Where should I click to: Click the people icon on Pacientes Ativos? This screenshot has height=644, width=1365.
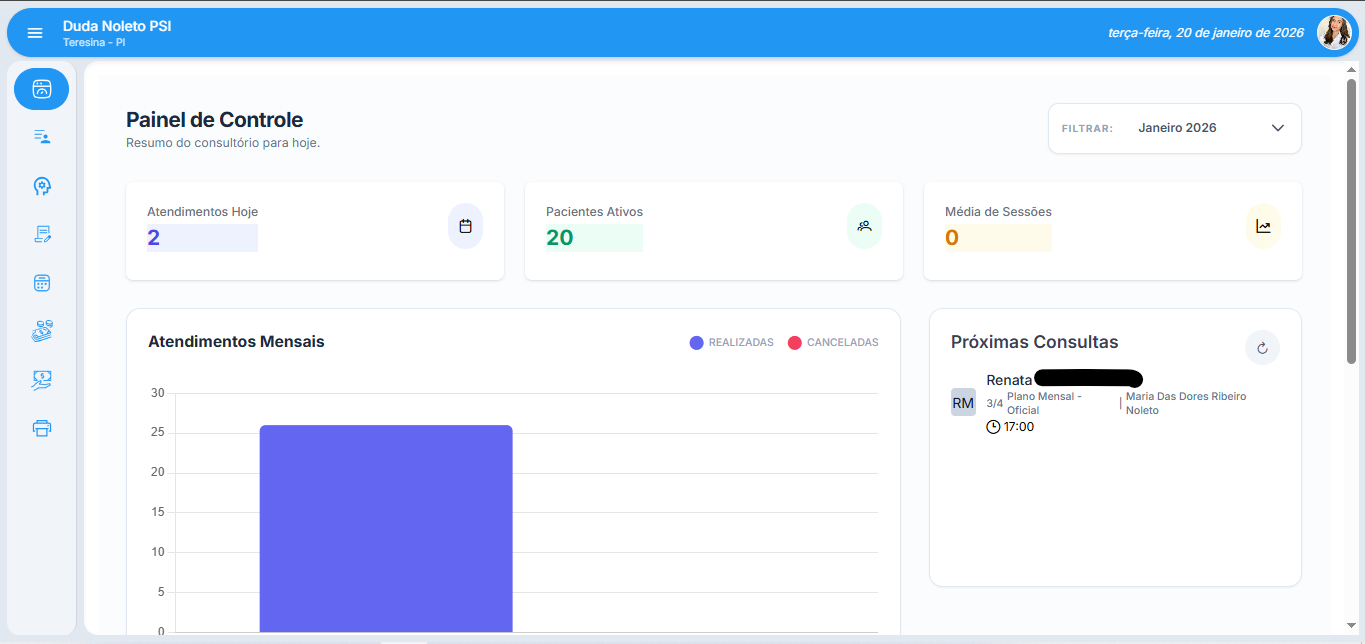864,226
